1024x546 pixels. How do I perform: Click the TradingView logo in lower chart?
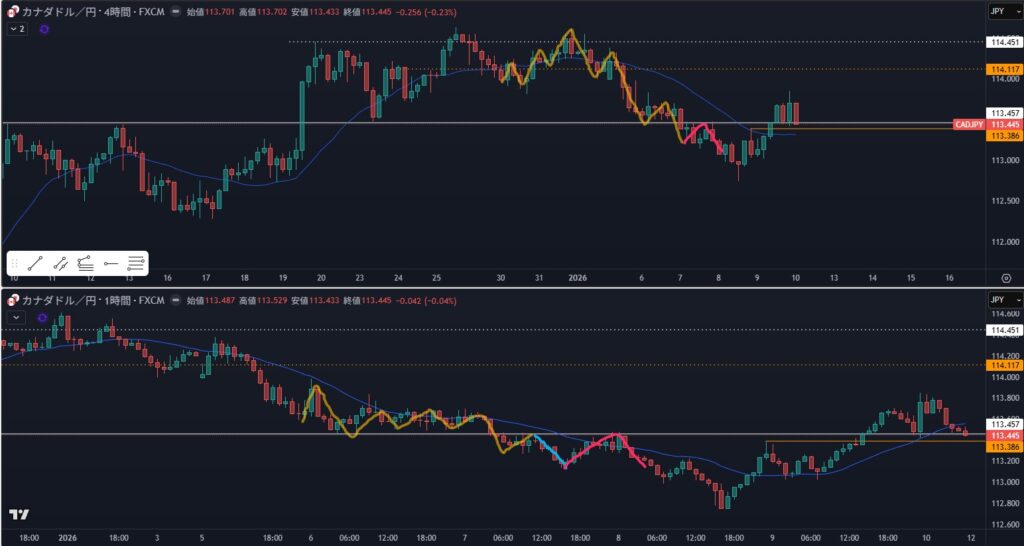pyautogui.click(x=19, y=514)
